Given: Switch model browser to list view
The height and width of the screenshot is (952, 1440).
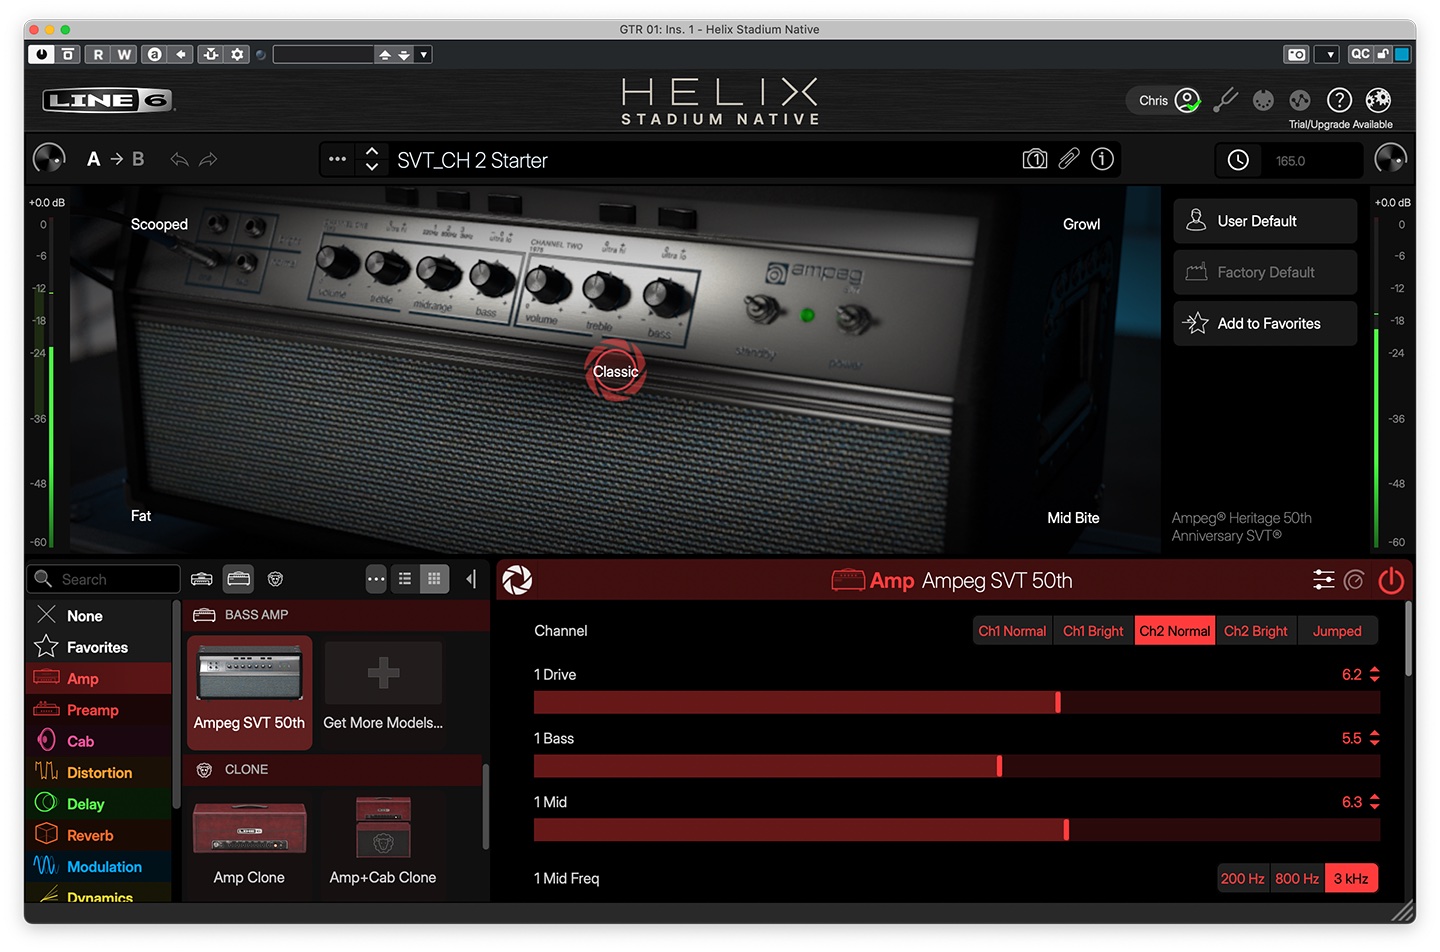Looking at the screenshot, I should tap(405, 579).
